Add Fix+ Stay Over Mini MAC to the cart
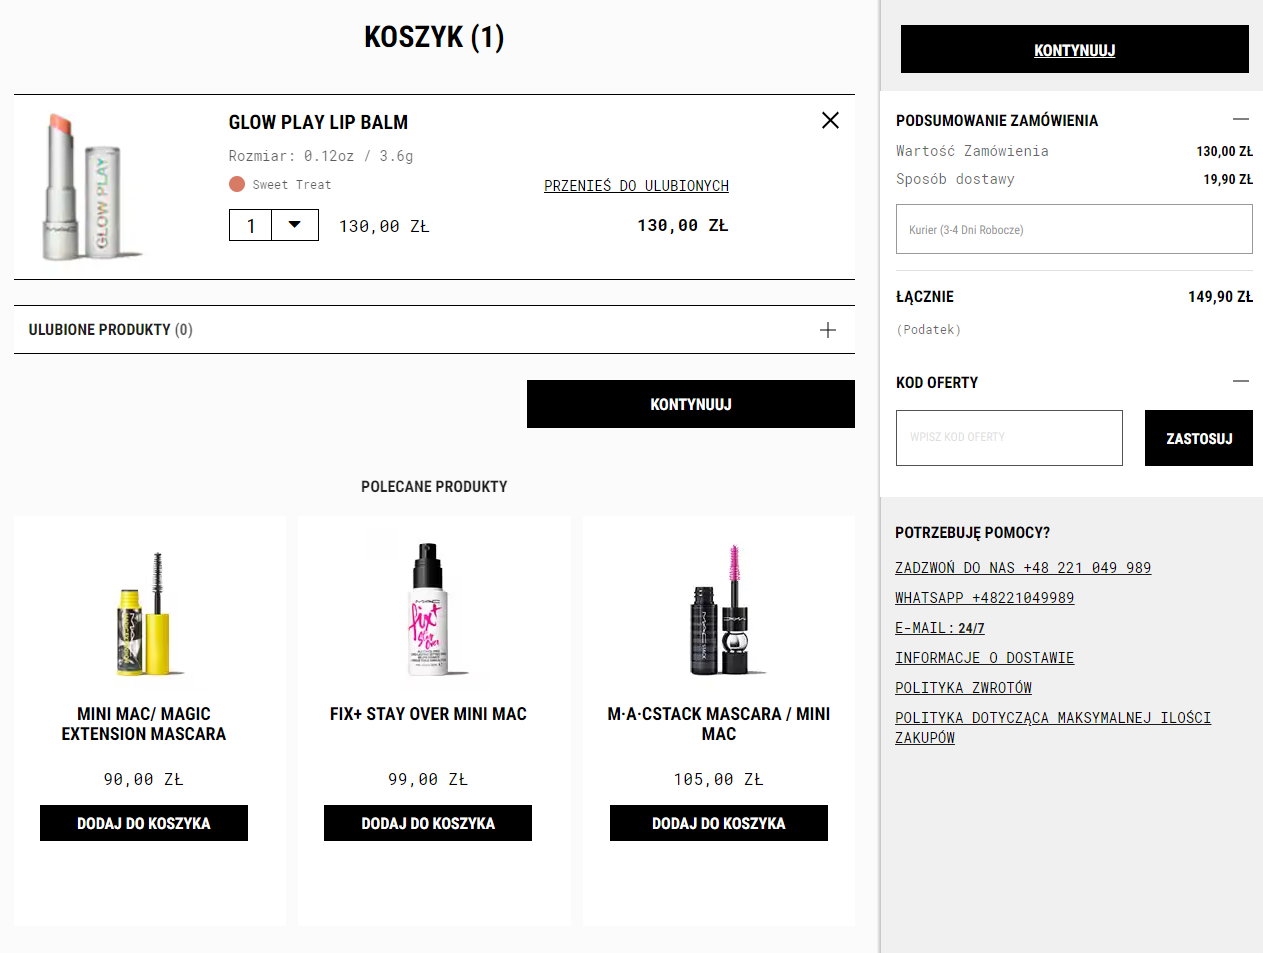This screenshot has width=1263, height=953. tap(428, 823)
